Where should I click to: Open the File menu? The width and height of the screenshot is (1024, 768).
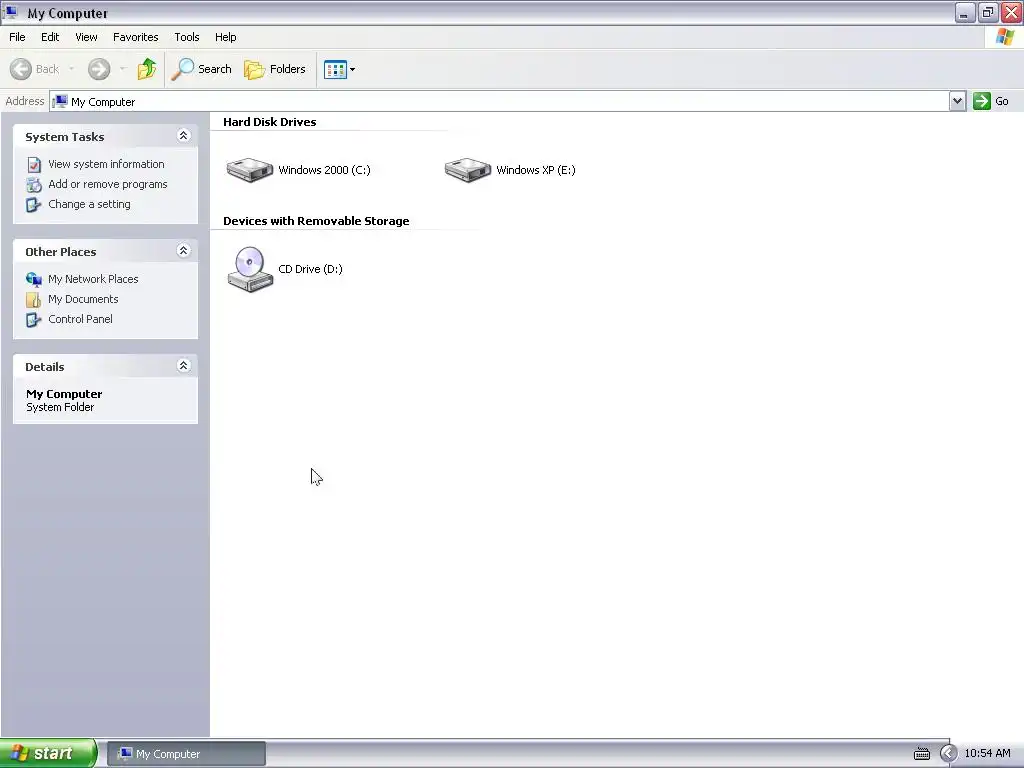[x=17, y=37]
